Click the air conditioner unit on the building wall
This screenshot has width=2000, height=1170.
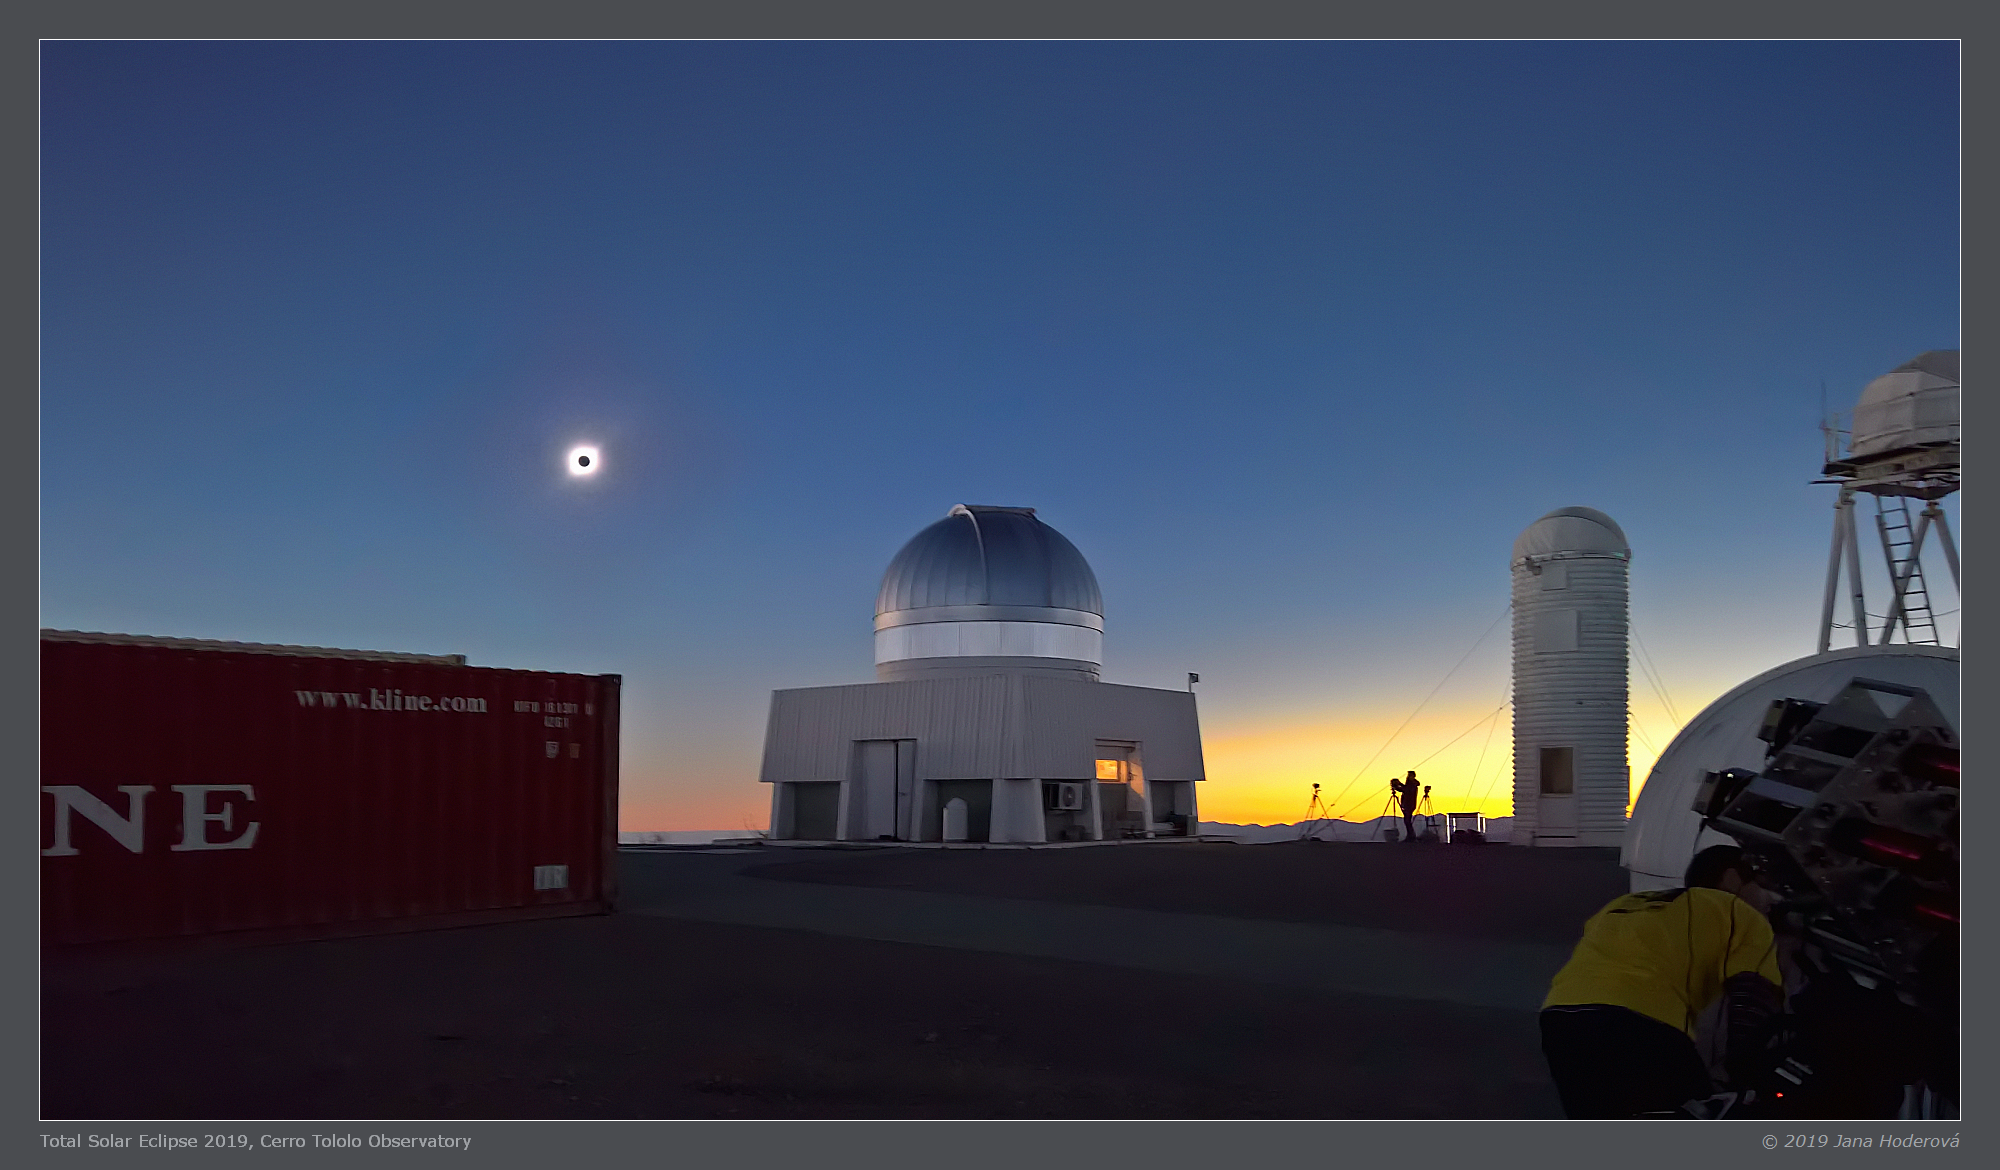[1065, 796]
